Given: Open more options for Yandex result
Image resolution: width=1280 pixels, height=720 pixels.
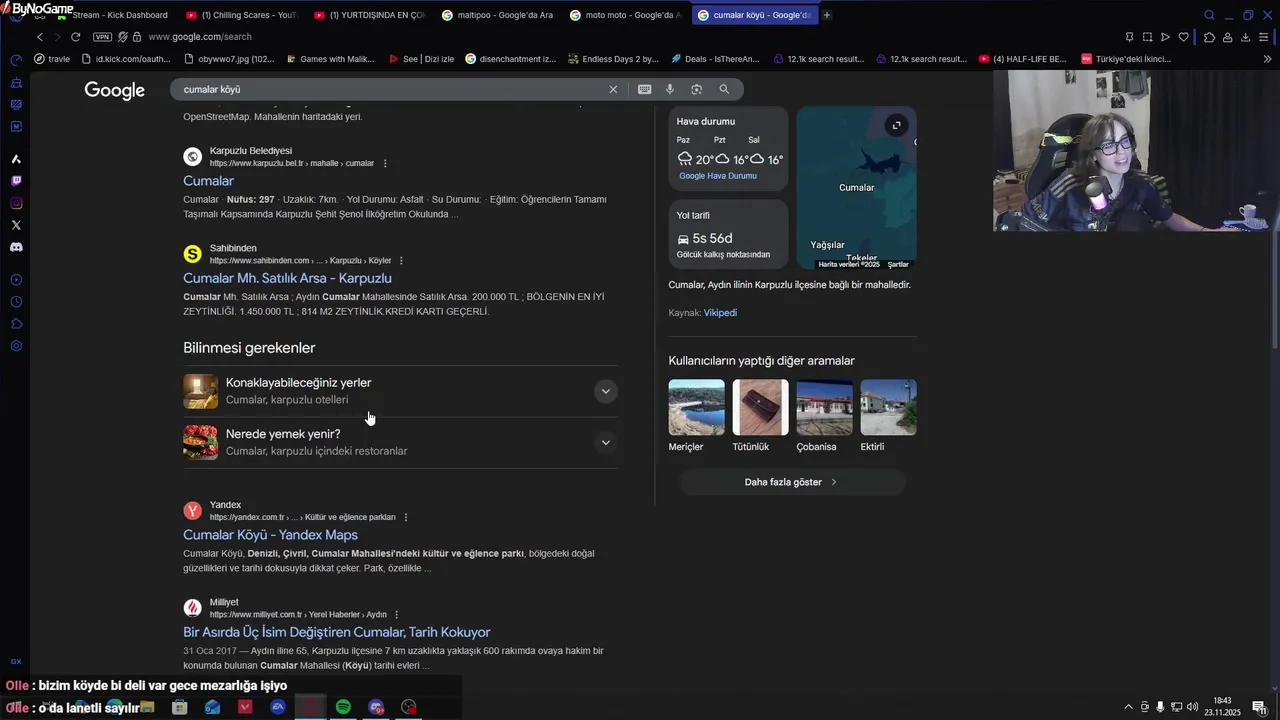Looking at the screenshot, I should 405,517.
